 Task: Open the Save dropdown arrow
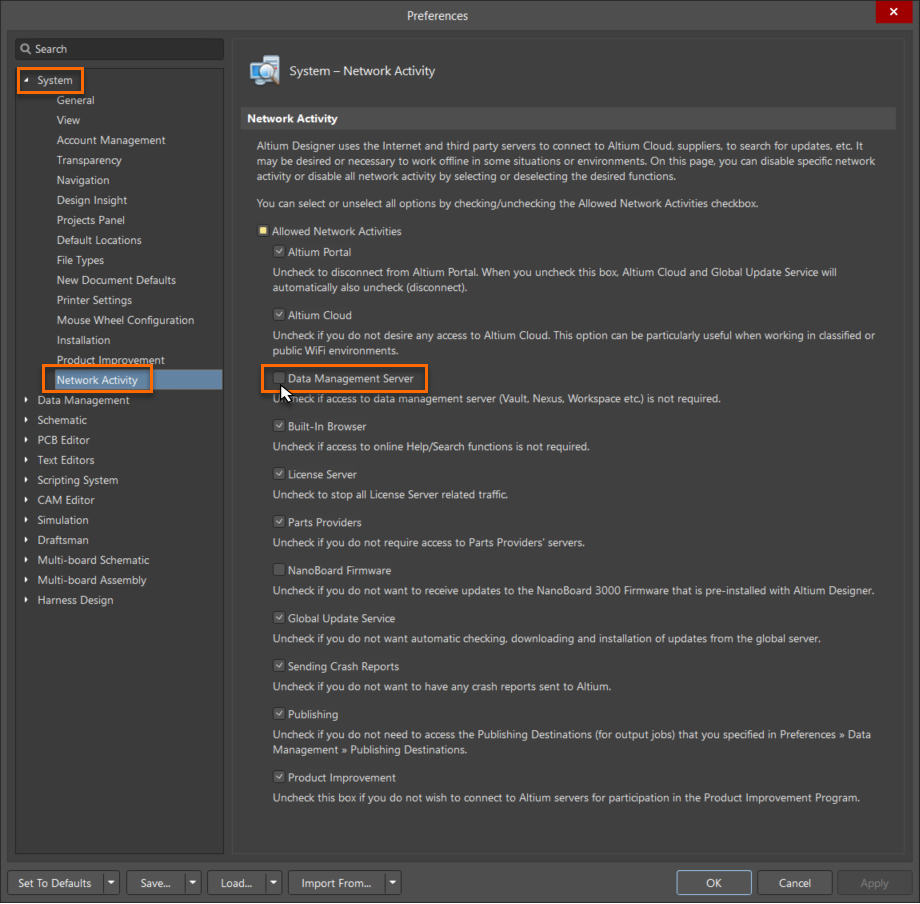tap(192, 882)
